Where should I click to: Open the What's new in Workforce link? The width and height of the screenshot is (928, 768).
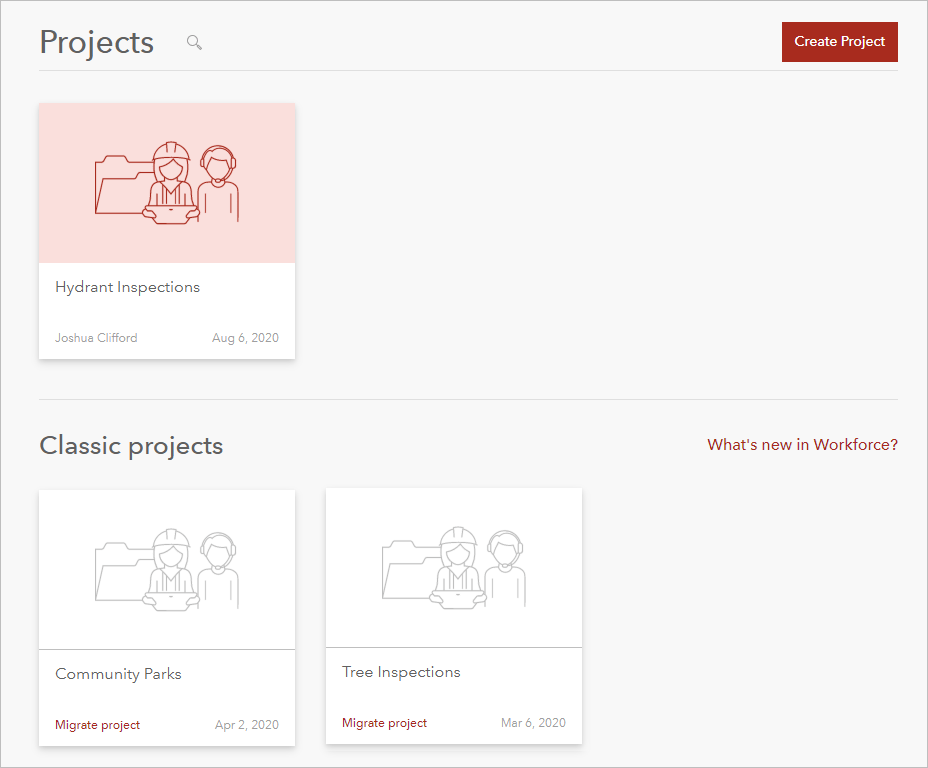click(x=802, y=444)
